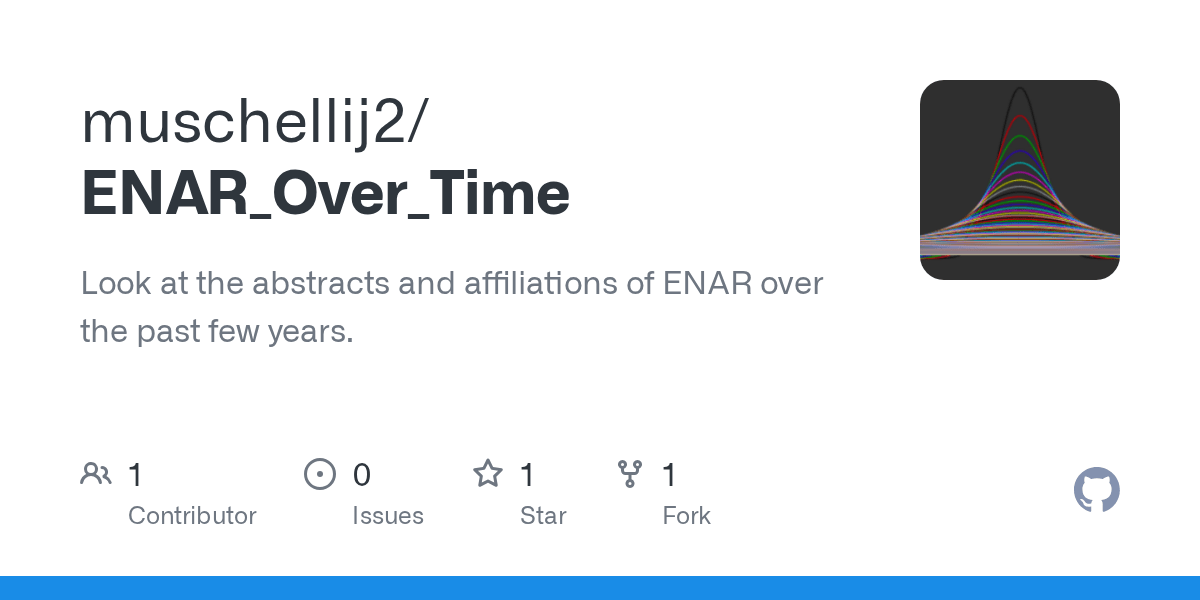Image resolution: width=1200 pixels, height=600 pixels.
Task: Open the GitHub Octocat logo
Action: click(1097, 490)
